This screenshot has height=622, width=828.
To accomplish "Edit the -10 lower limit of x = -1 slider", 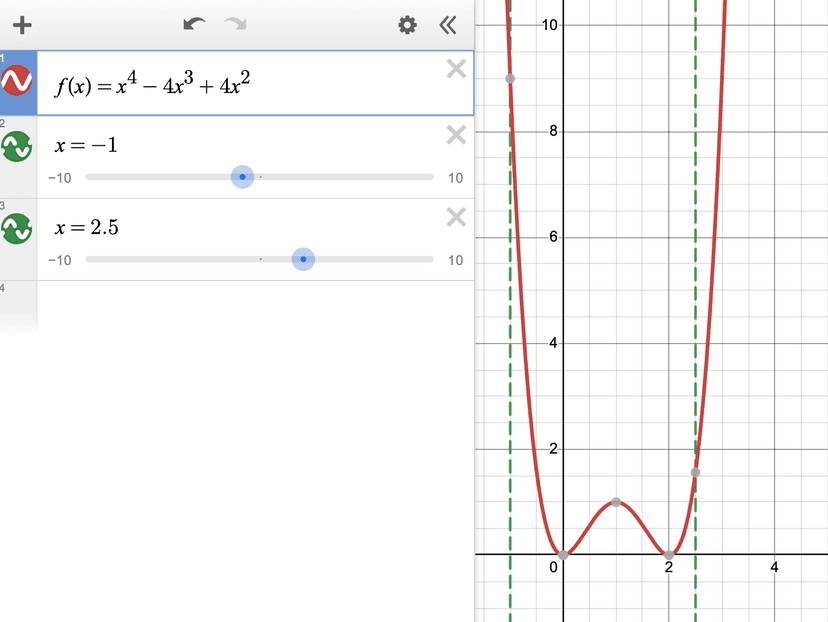I will (59, 178).
